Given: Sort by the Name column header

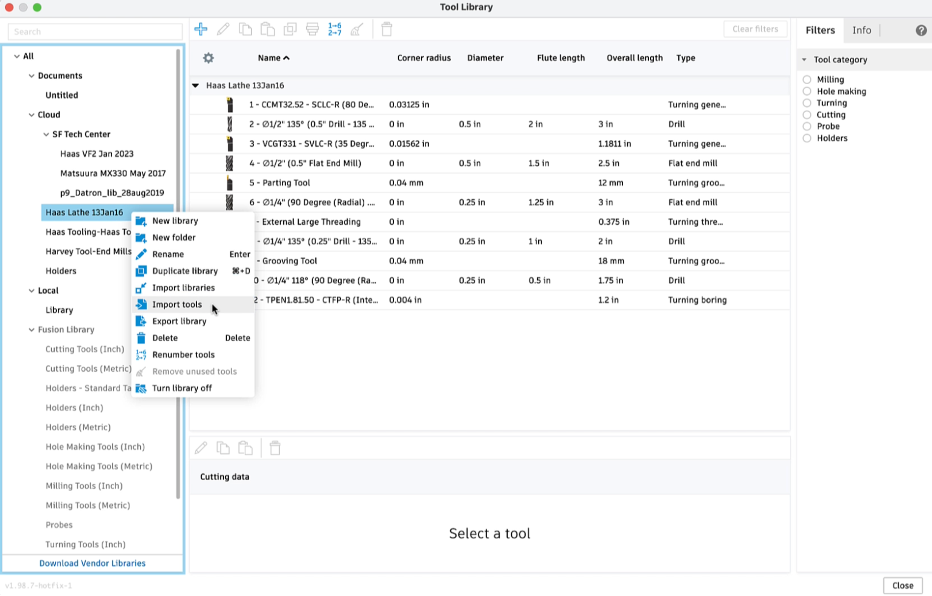Looking at the screenshot, I should click(x=273, y=58).
